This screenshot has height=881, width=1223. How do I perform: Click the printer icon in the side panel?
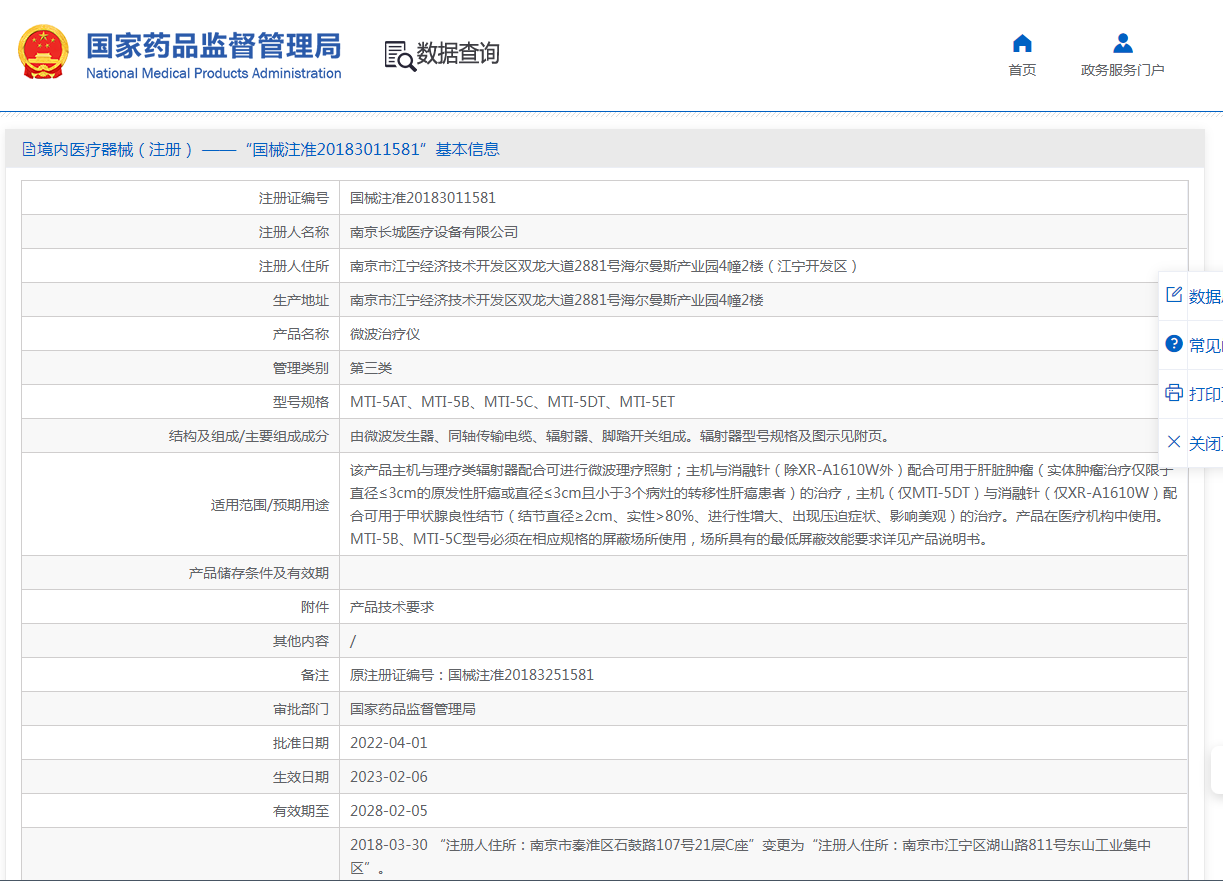[1174, 393]
